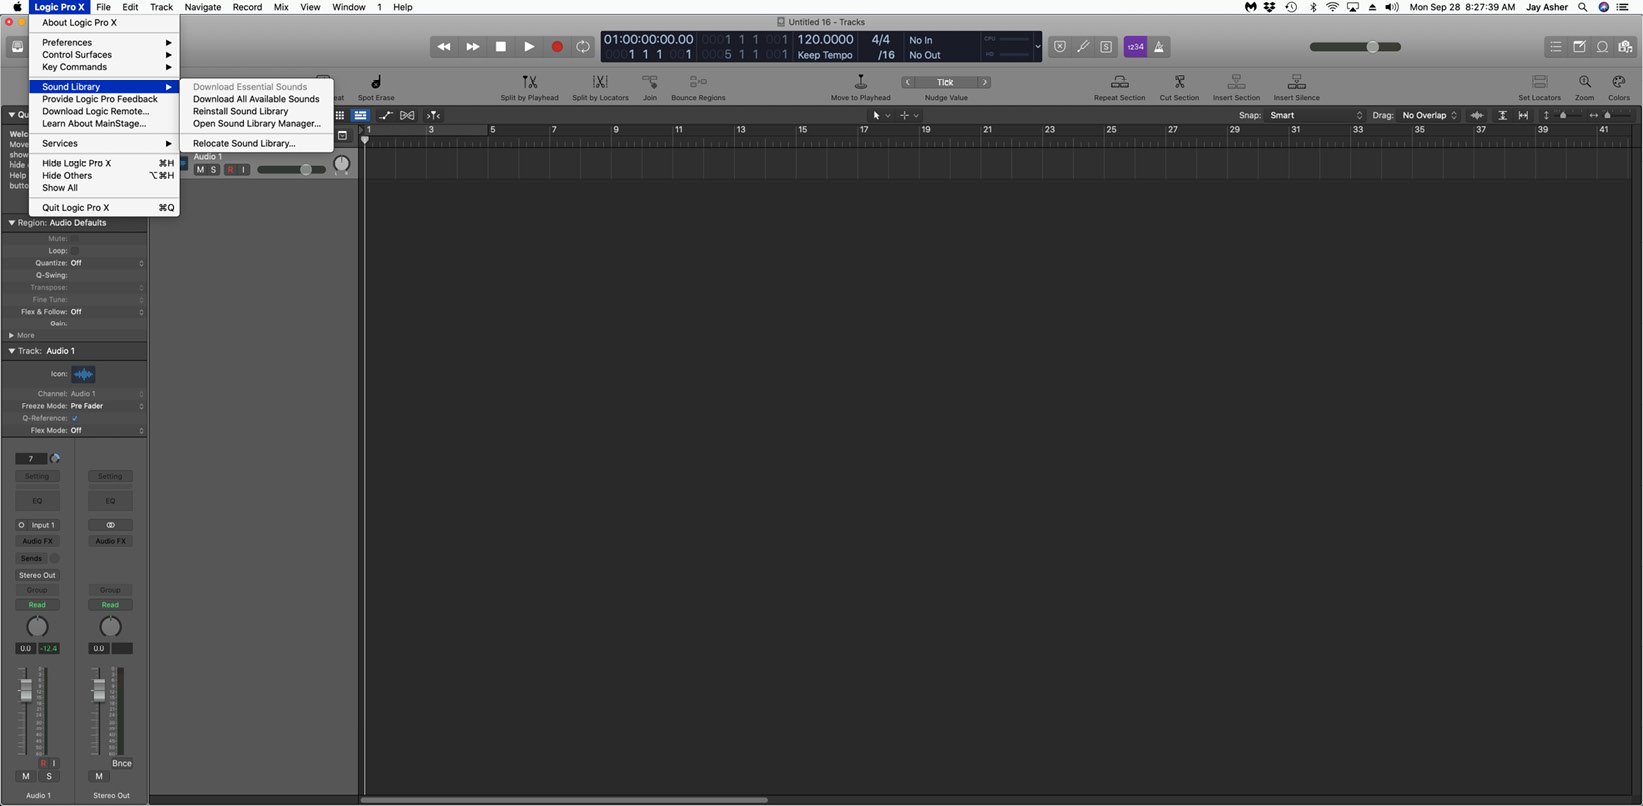This screenshot has width=1643, height=806.
Task: Click the Audio 1 strip Audio FX slot
Action: [x=37, y=541]
